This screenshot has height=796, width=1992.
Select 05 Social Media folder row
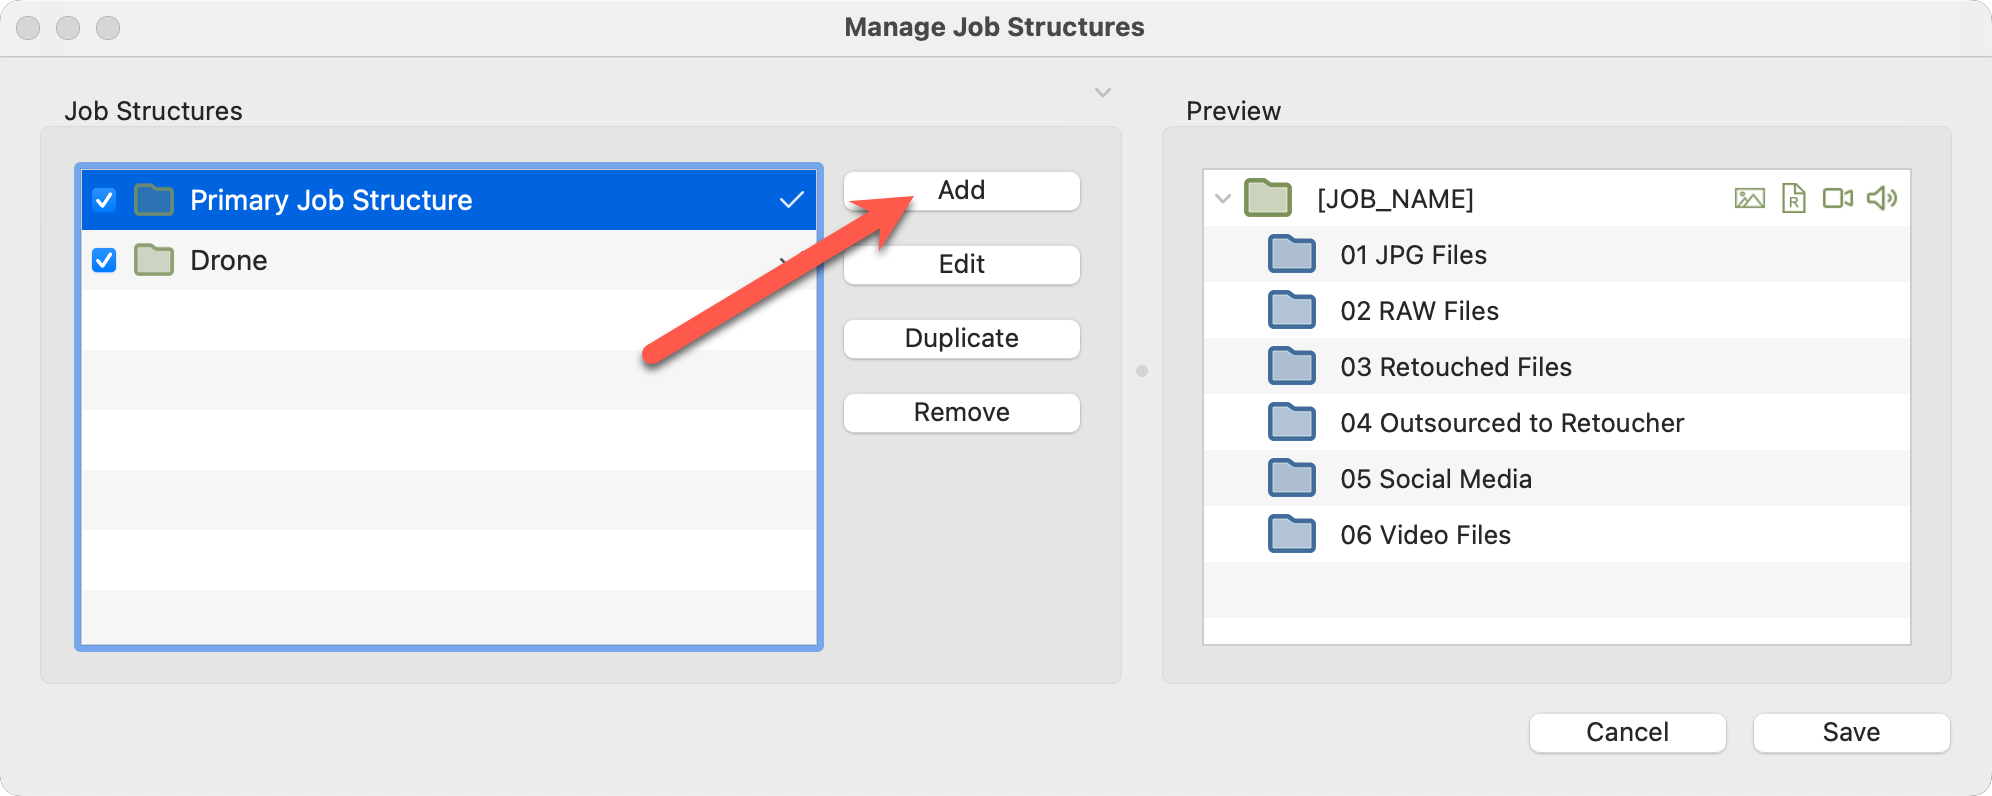1435,479
